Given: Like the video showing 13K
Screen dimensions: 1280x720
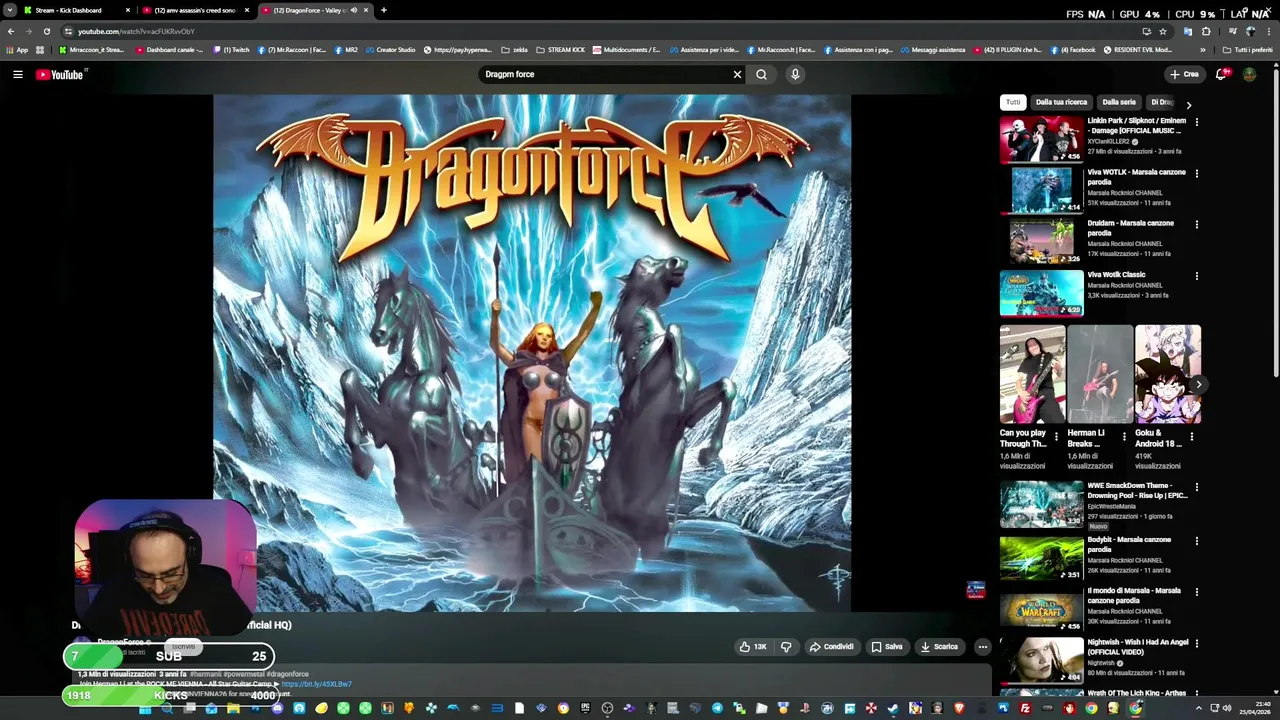Looking at the screenshot, I should [753, 647].
